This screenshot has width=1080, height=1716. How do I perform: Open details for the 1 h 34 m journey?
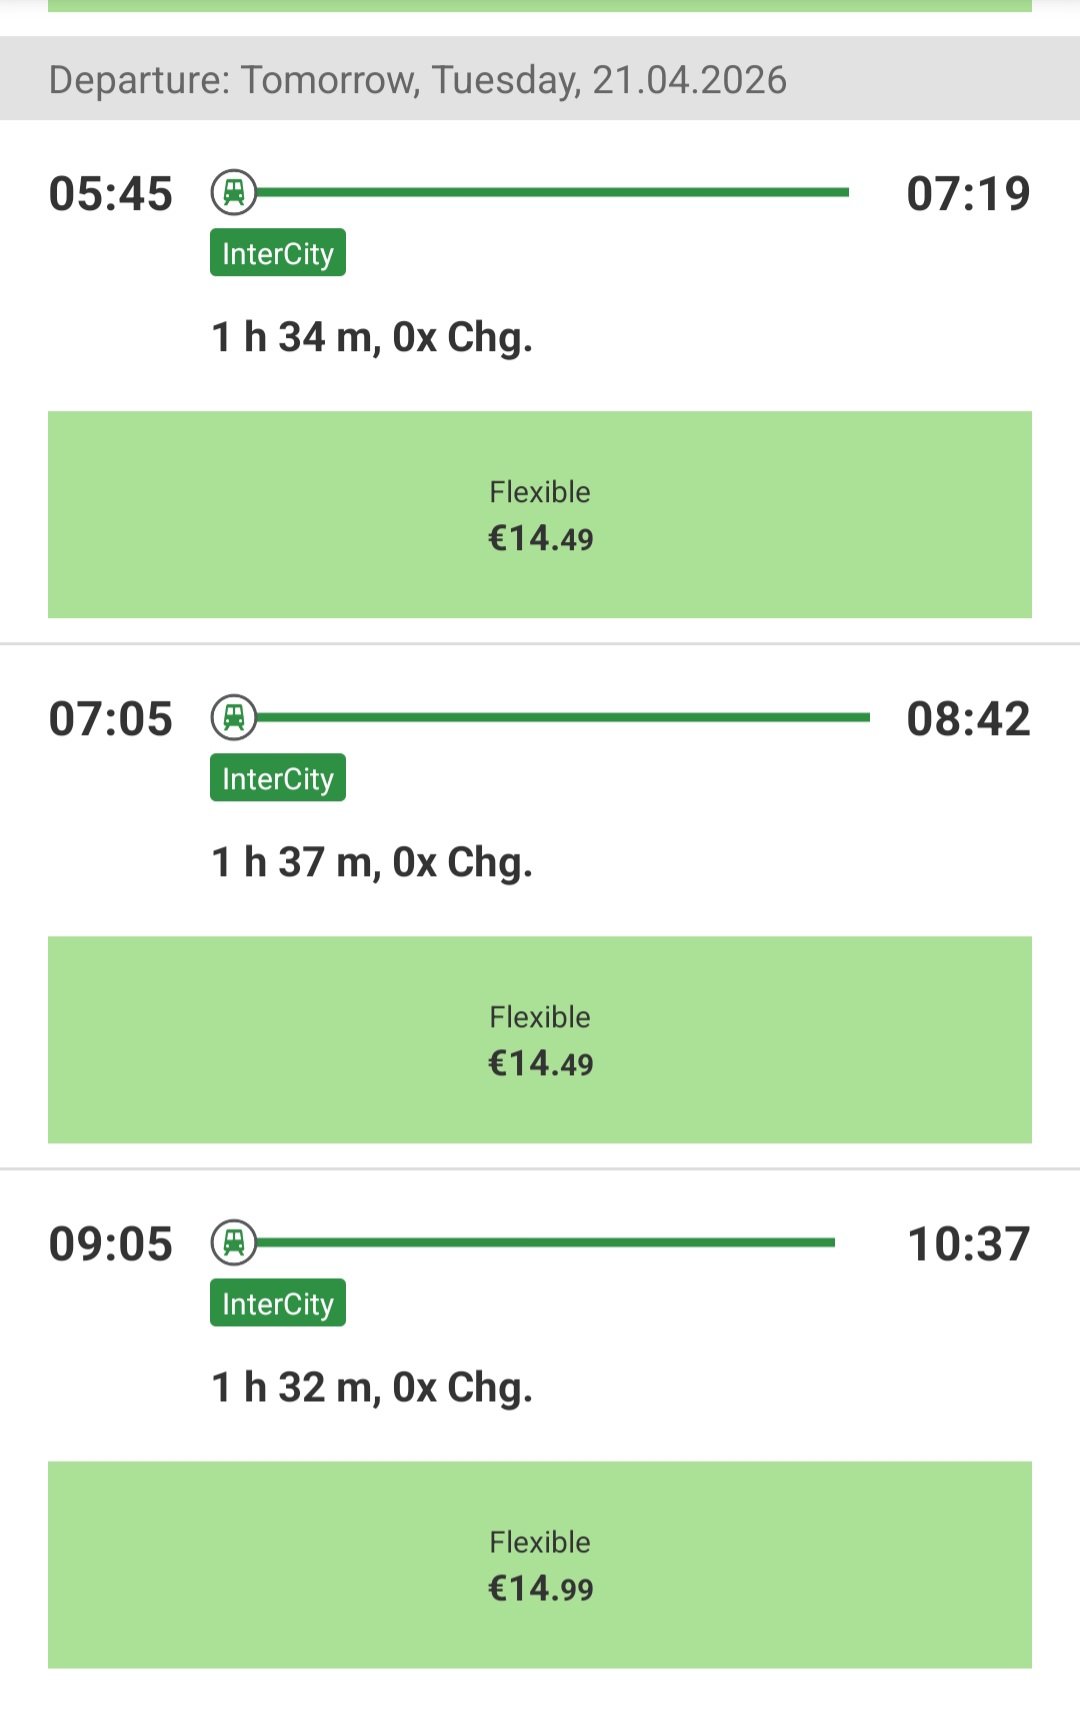pos(372,338)
